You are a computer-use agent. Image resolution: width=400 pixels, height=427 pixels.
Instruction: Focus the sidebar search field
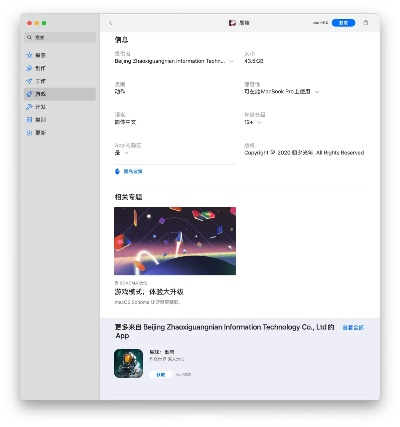coord(60,37)
